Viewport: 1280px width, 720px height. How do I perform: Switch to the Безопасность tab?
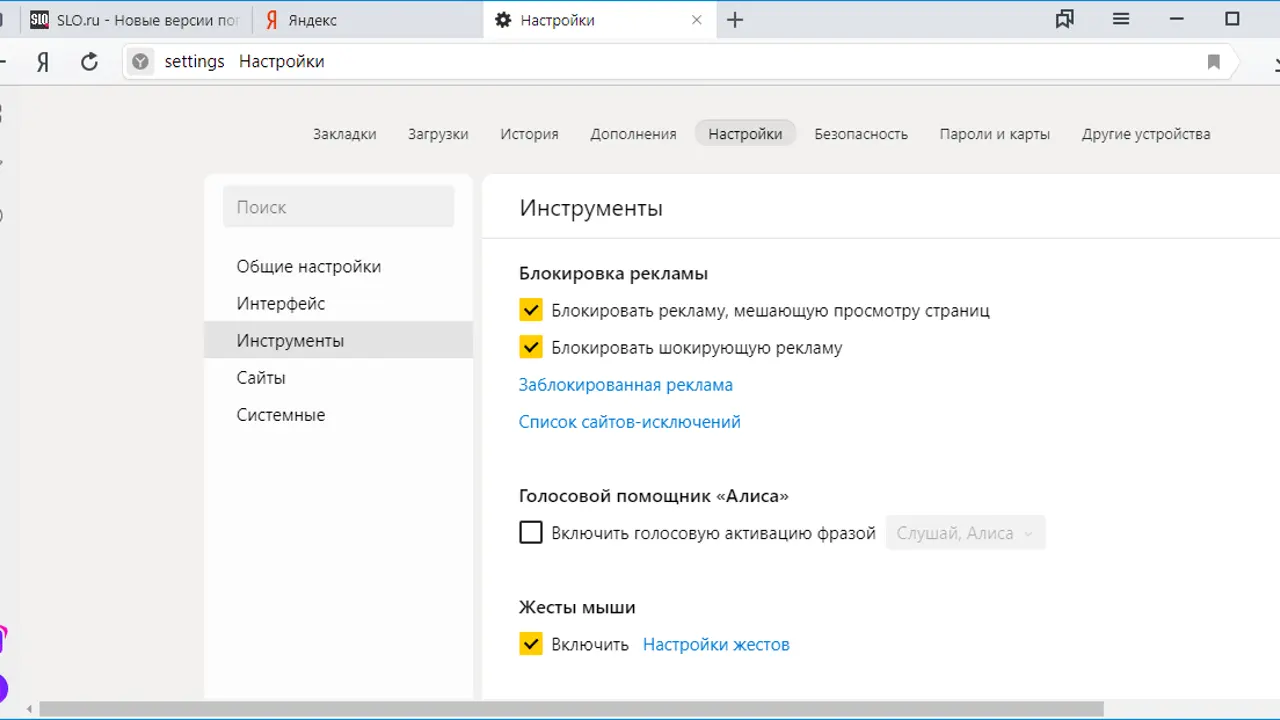[x=860, y=134]
